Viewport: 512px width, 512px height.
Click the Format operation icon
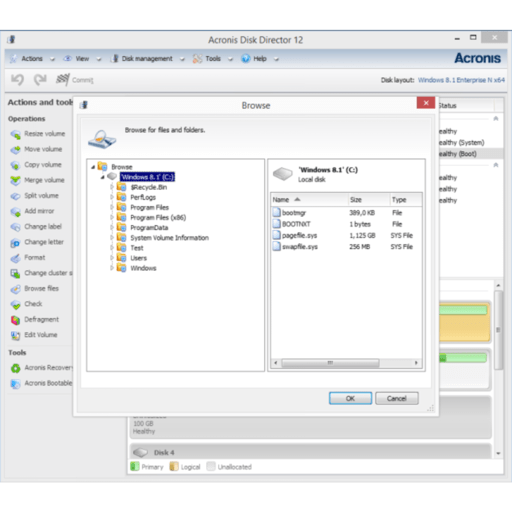[x=15, y=258]
